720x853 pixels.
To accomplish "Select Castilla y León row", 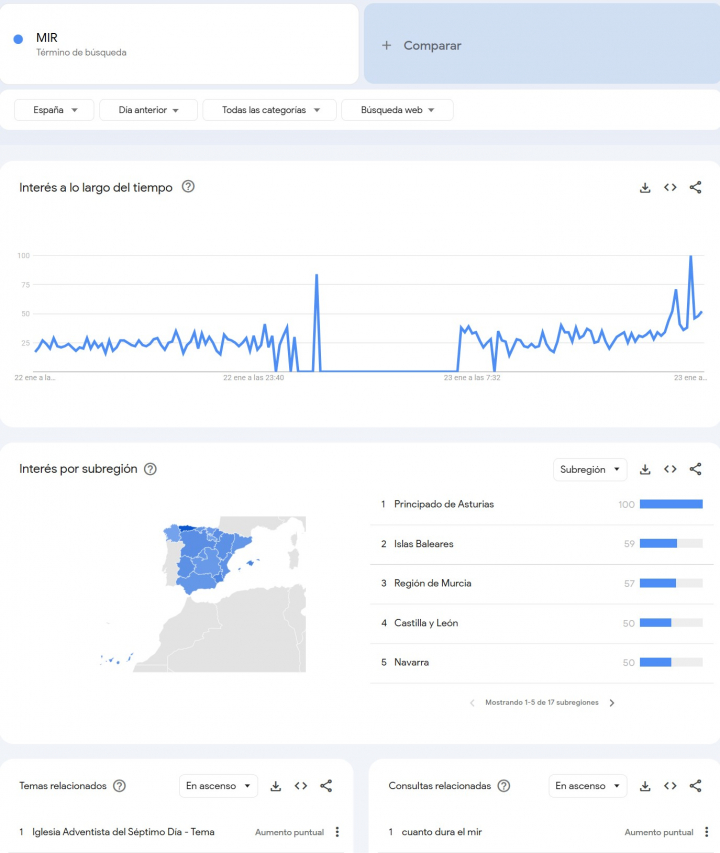I will coord(542,623).
